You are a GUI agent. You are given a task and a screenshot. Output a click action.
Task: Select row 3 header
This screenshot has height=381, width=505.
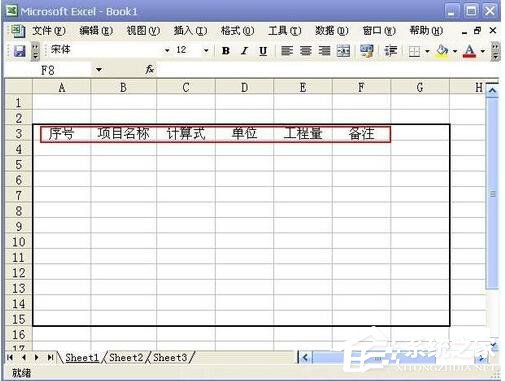coord(19,134)
